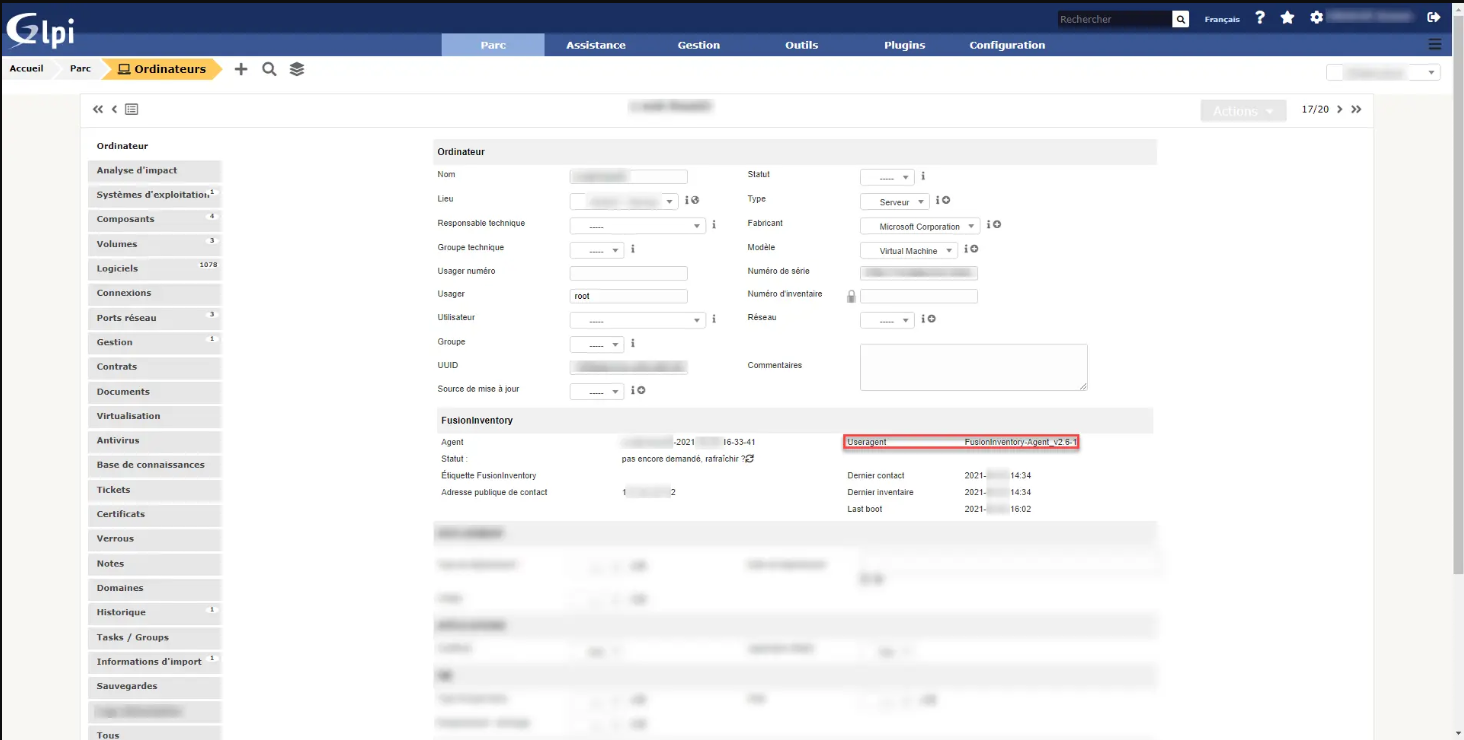The height and width of the screenshot is (740, 1464).
Task: Click the lock icon beside Numéro d'inventaire
Action: tap(851, 296)
